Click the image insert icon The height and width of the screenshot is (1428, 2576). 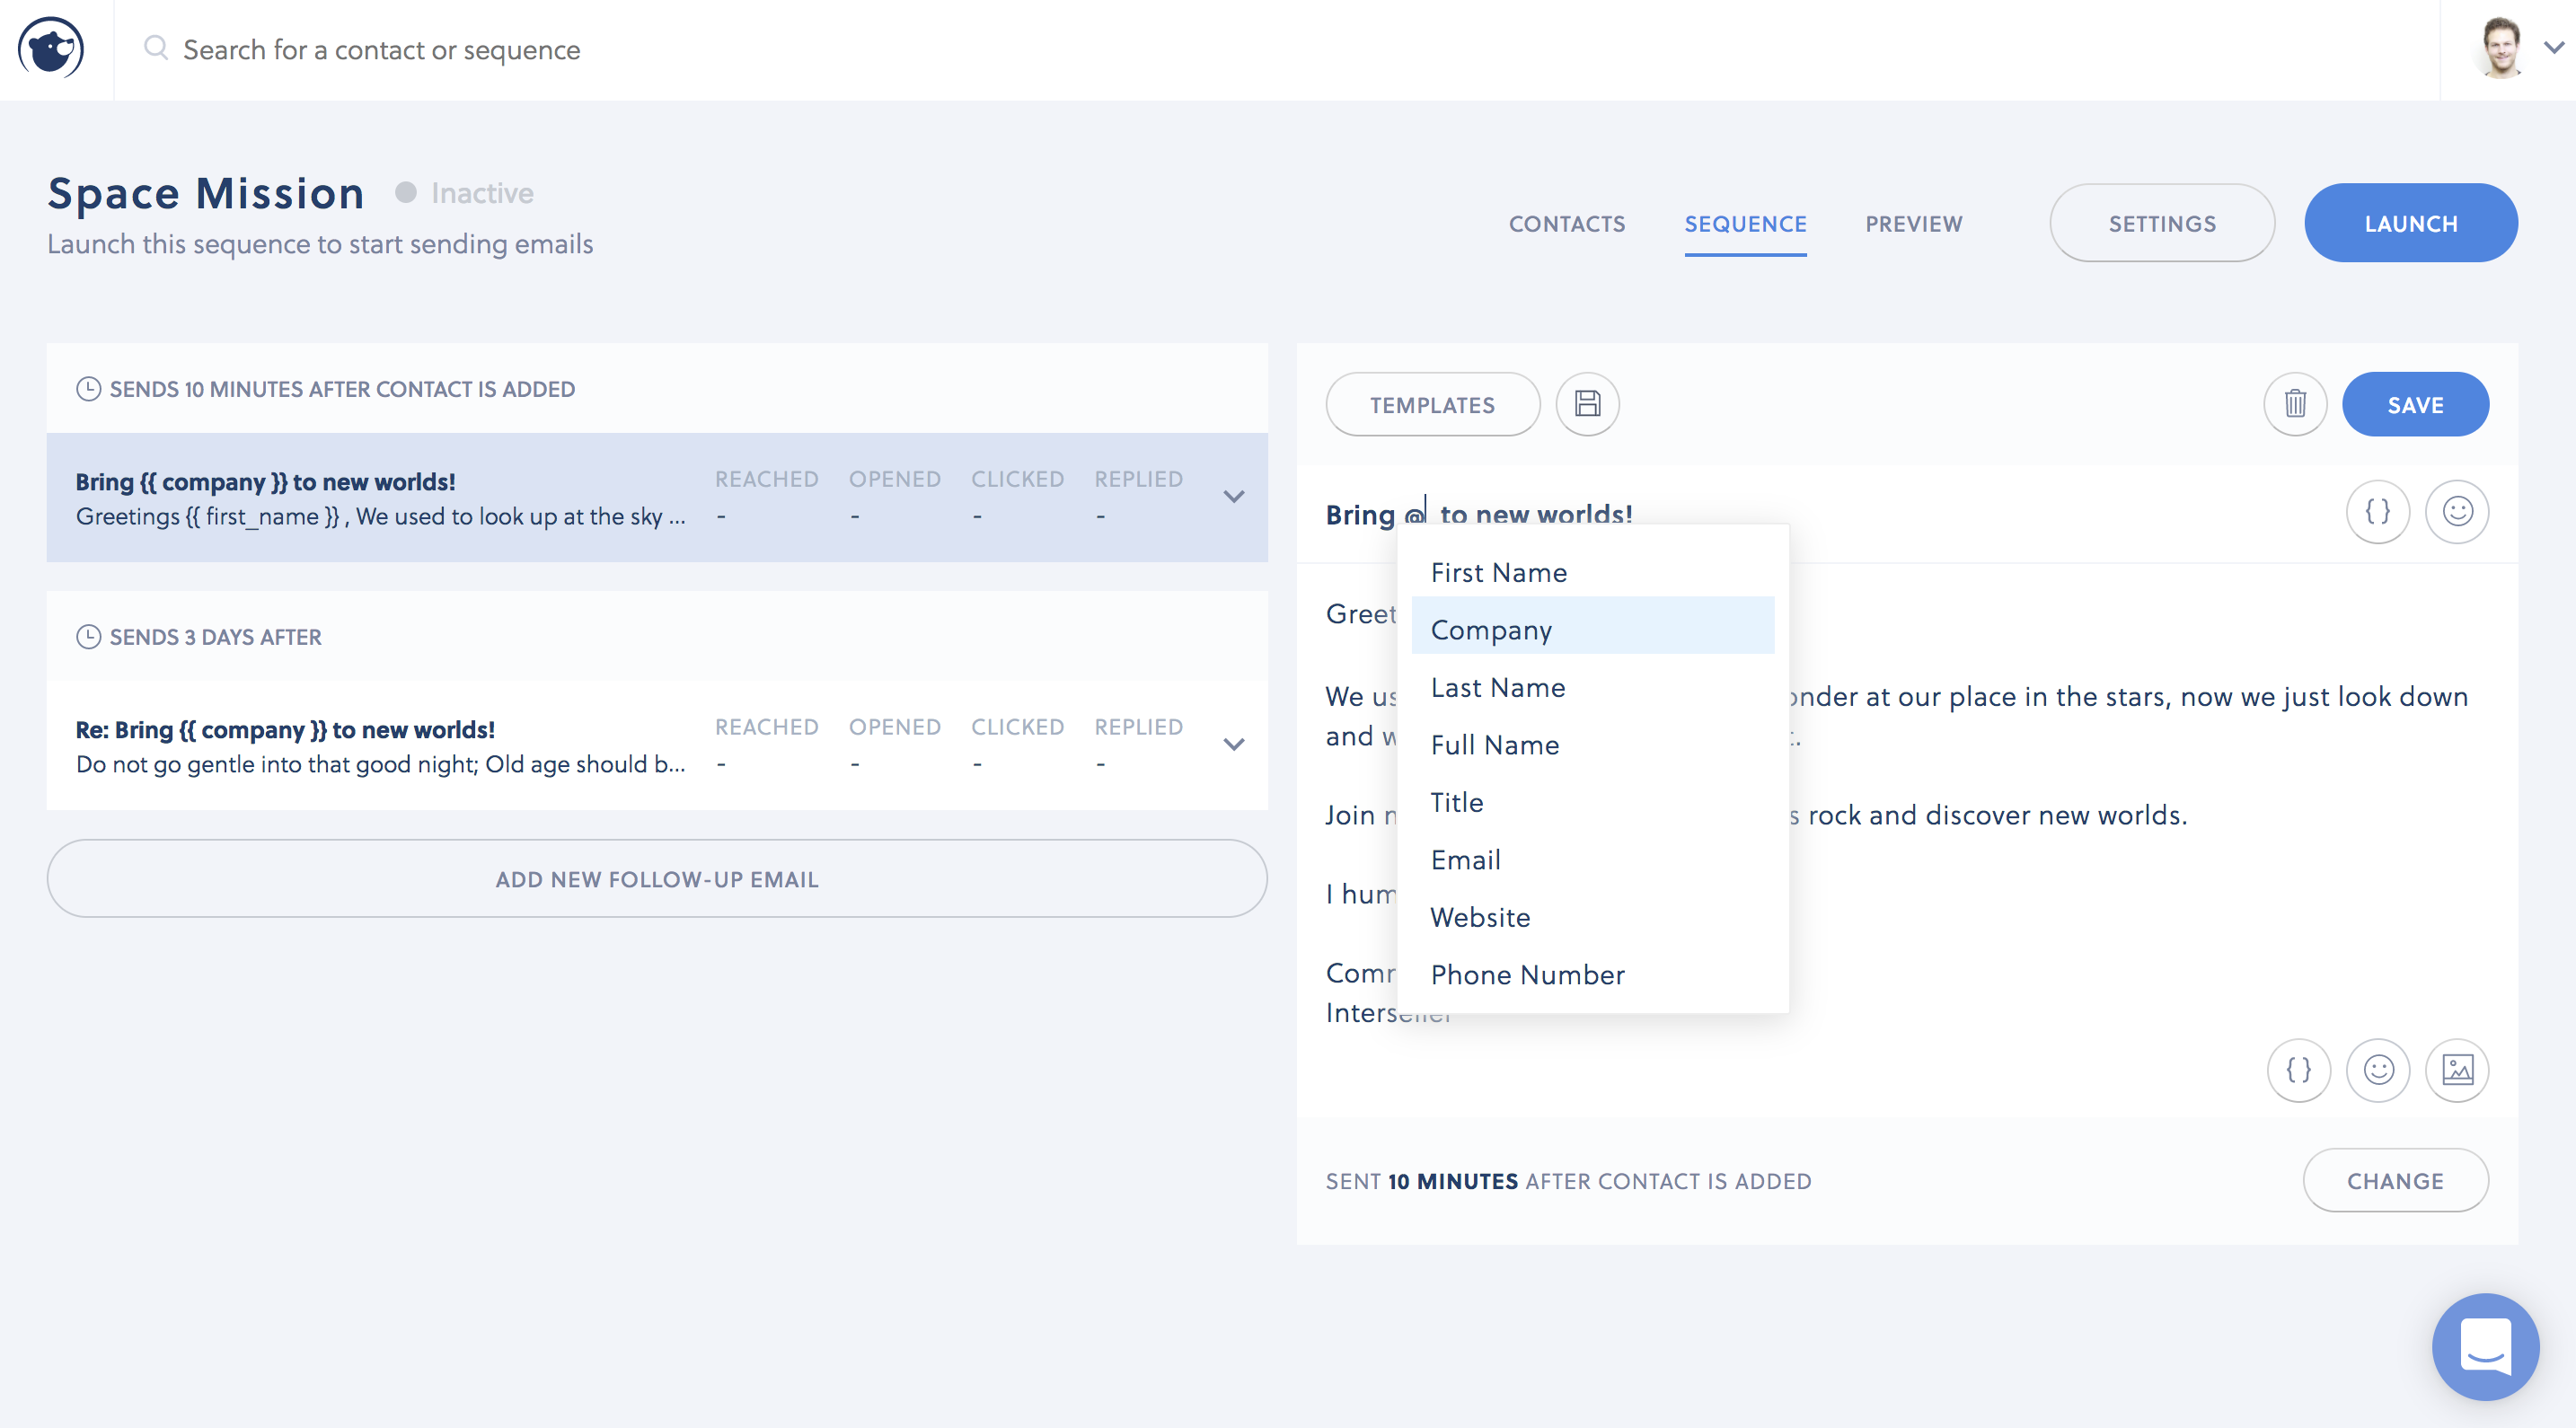(x=2457, y=1070)
